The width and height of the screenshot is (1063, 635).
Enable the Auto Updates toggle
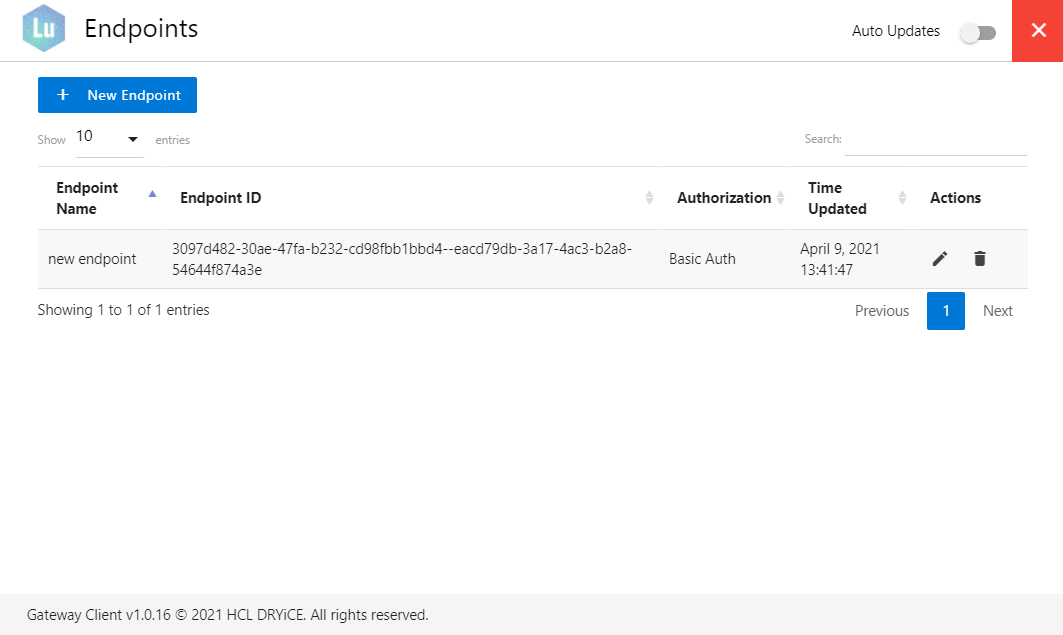pyautogui.click(x=977, y=32)
